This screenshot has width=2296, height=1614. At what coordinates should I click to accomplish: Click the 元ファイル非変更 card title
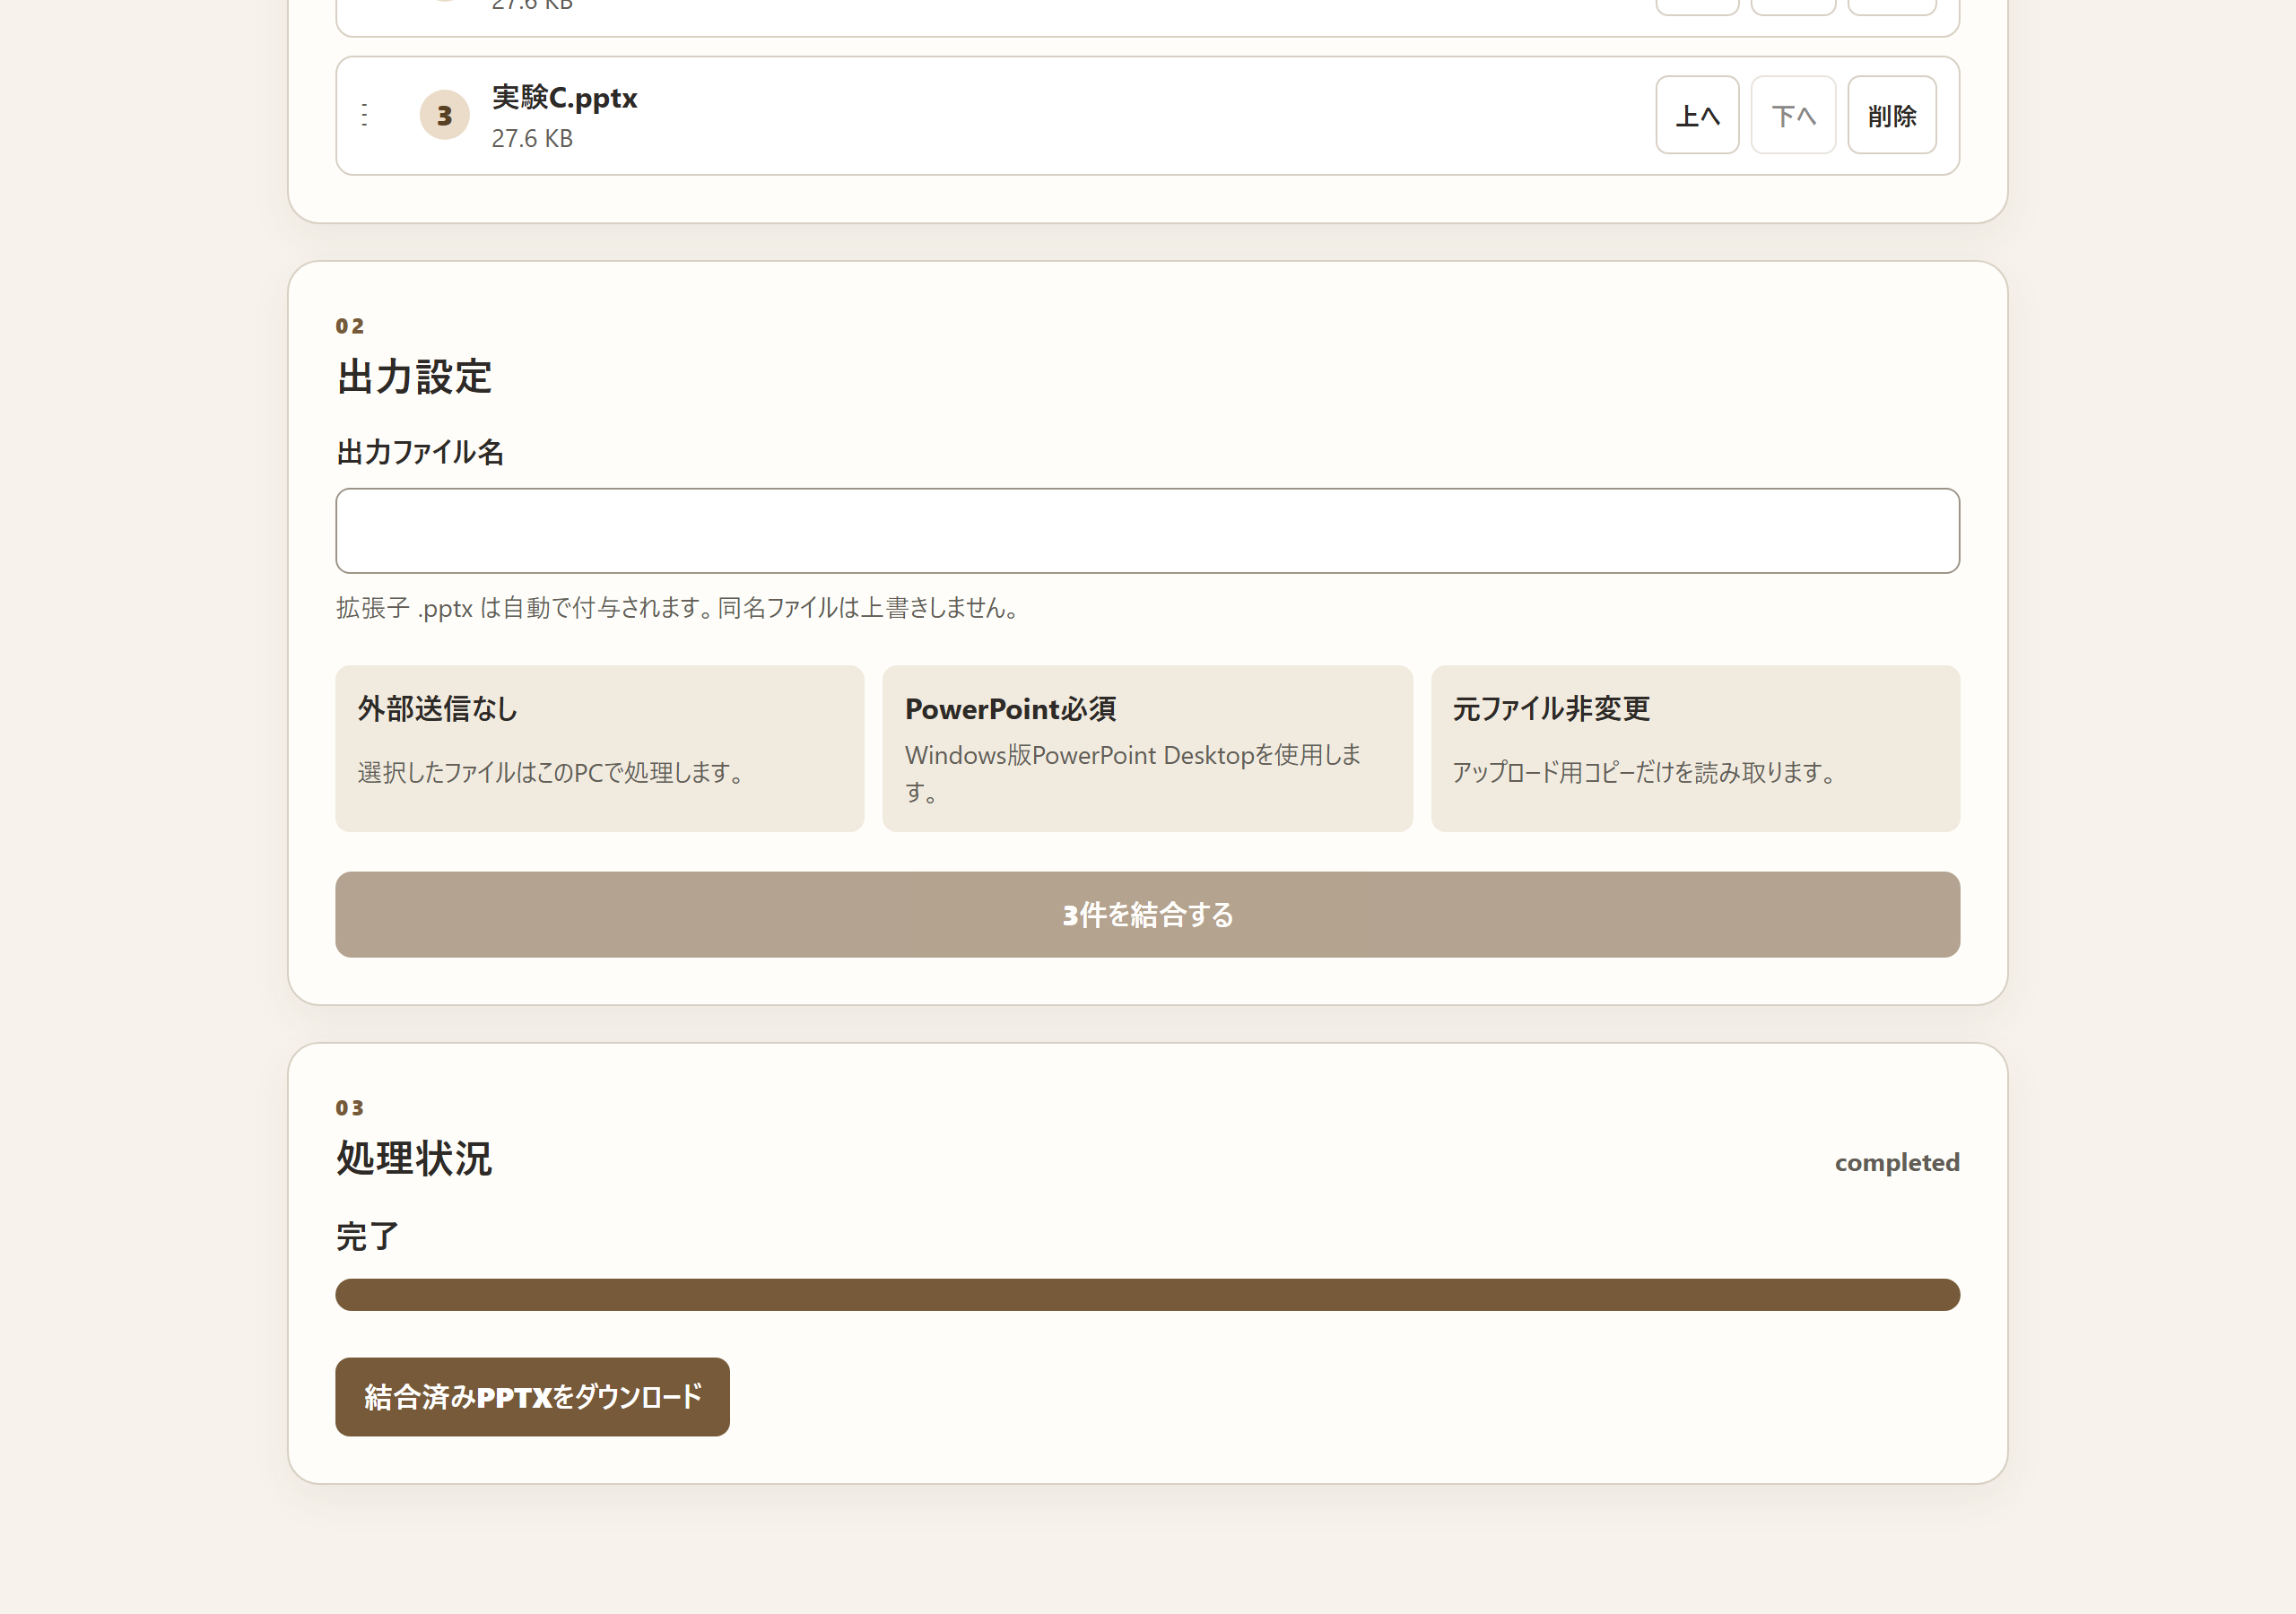(1551, 709)
